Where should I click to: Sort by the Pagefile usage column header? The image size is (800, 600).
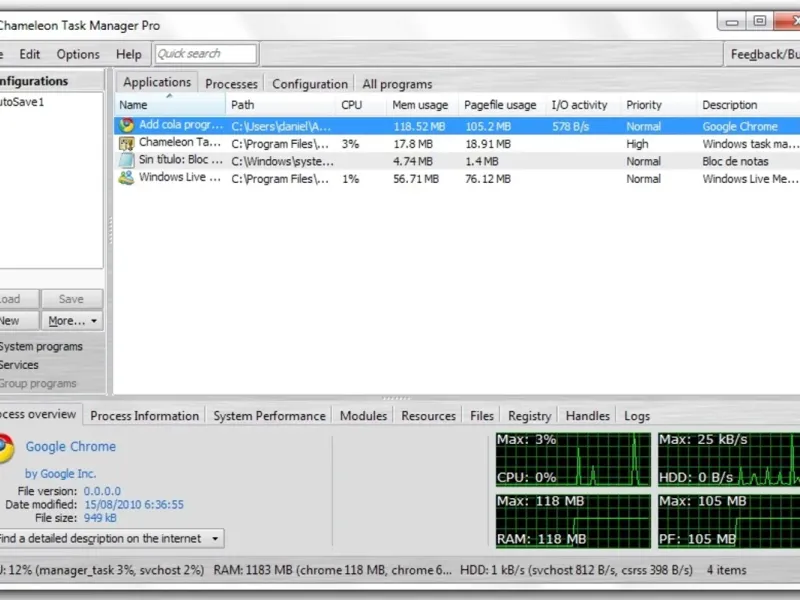click(x=502, y=105)
